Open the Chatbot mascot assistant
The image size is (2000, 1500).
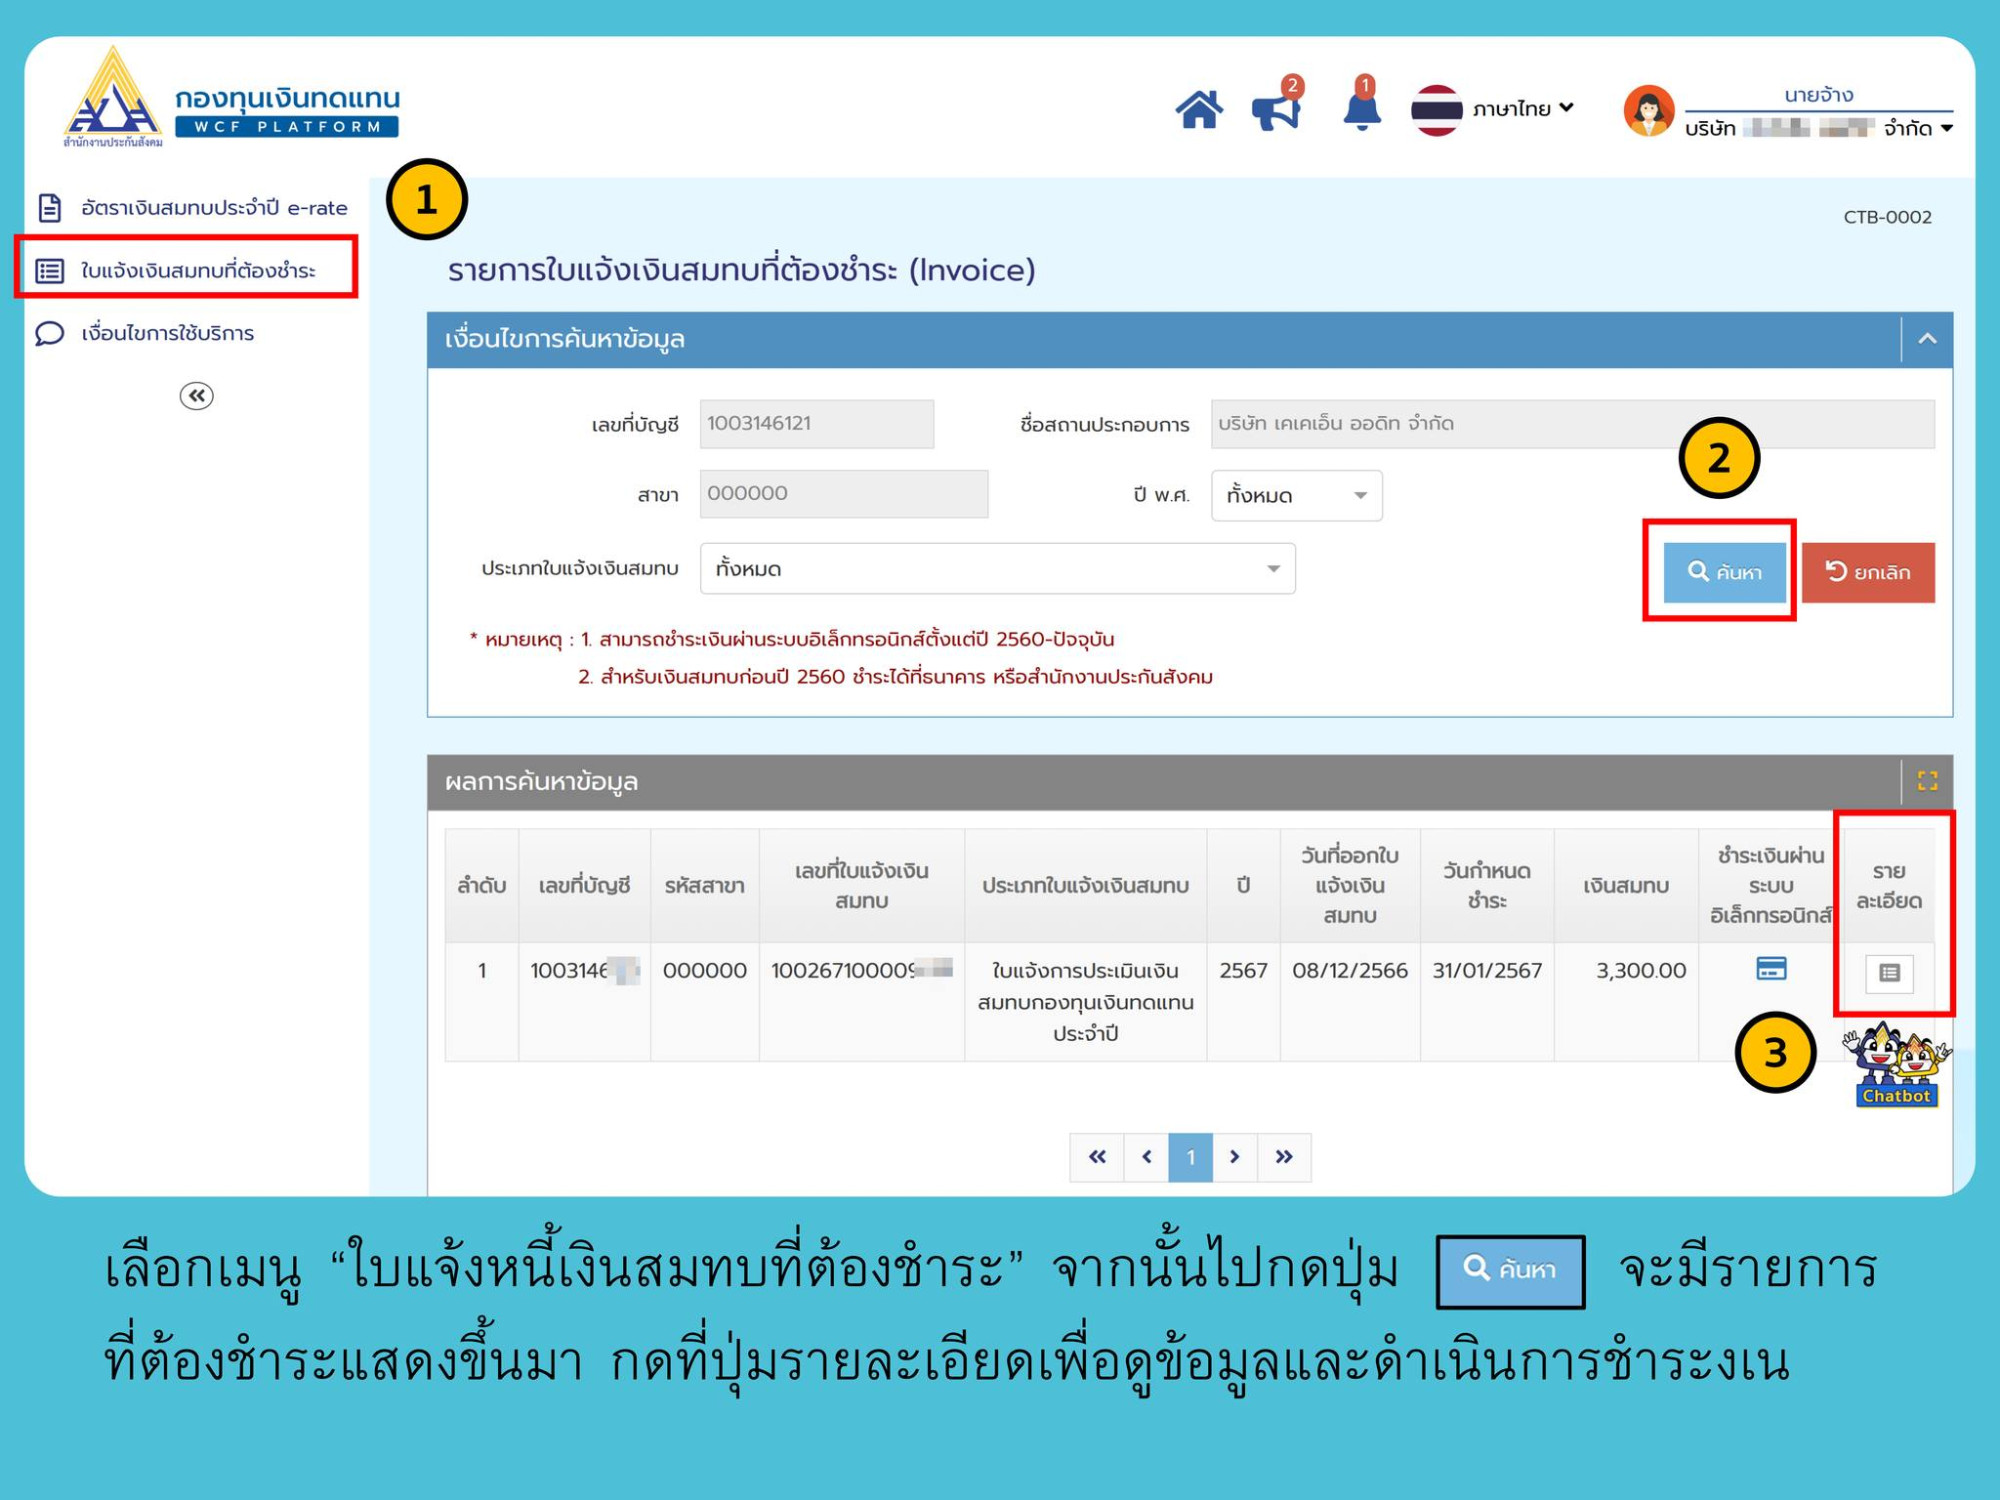(x=1895, y=1066)
